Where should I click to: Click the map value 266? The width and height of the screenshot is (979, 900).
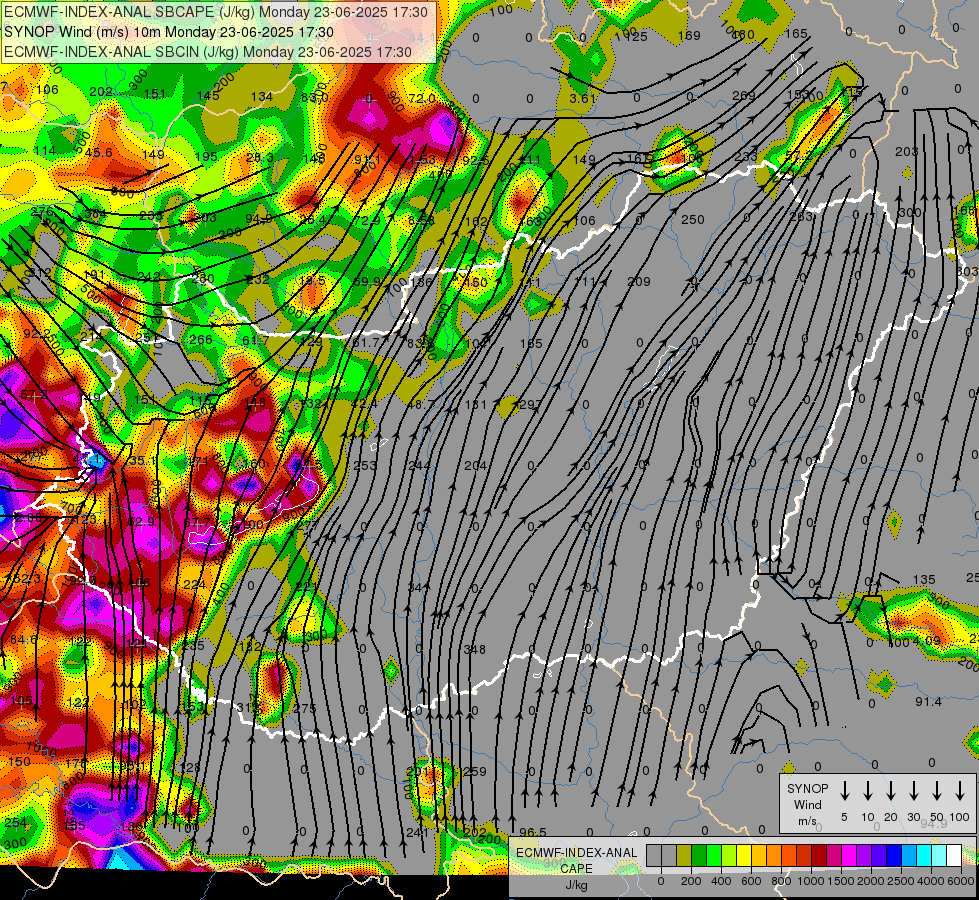pos(200,340)
